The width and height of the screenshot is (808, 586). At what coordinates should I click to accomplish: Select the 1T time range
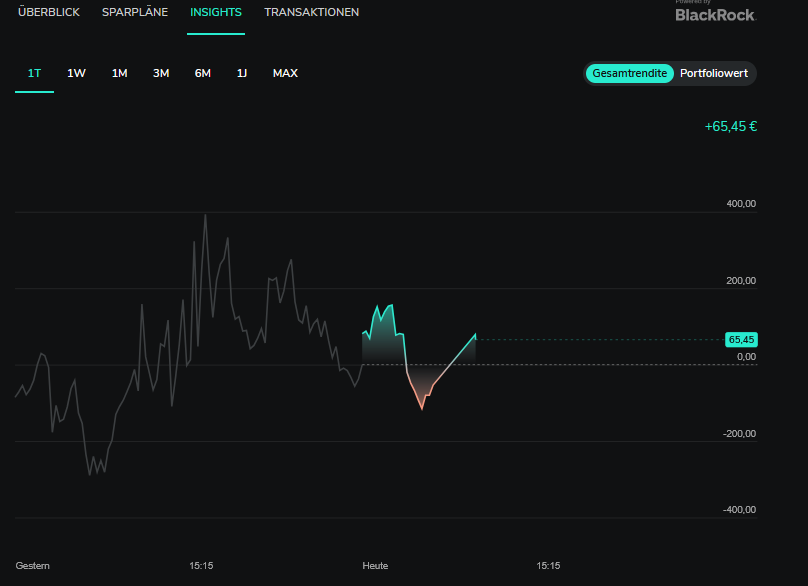tap(34, 73)
